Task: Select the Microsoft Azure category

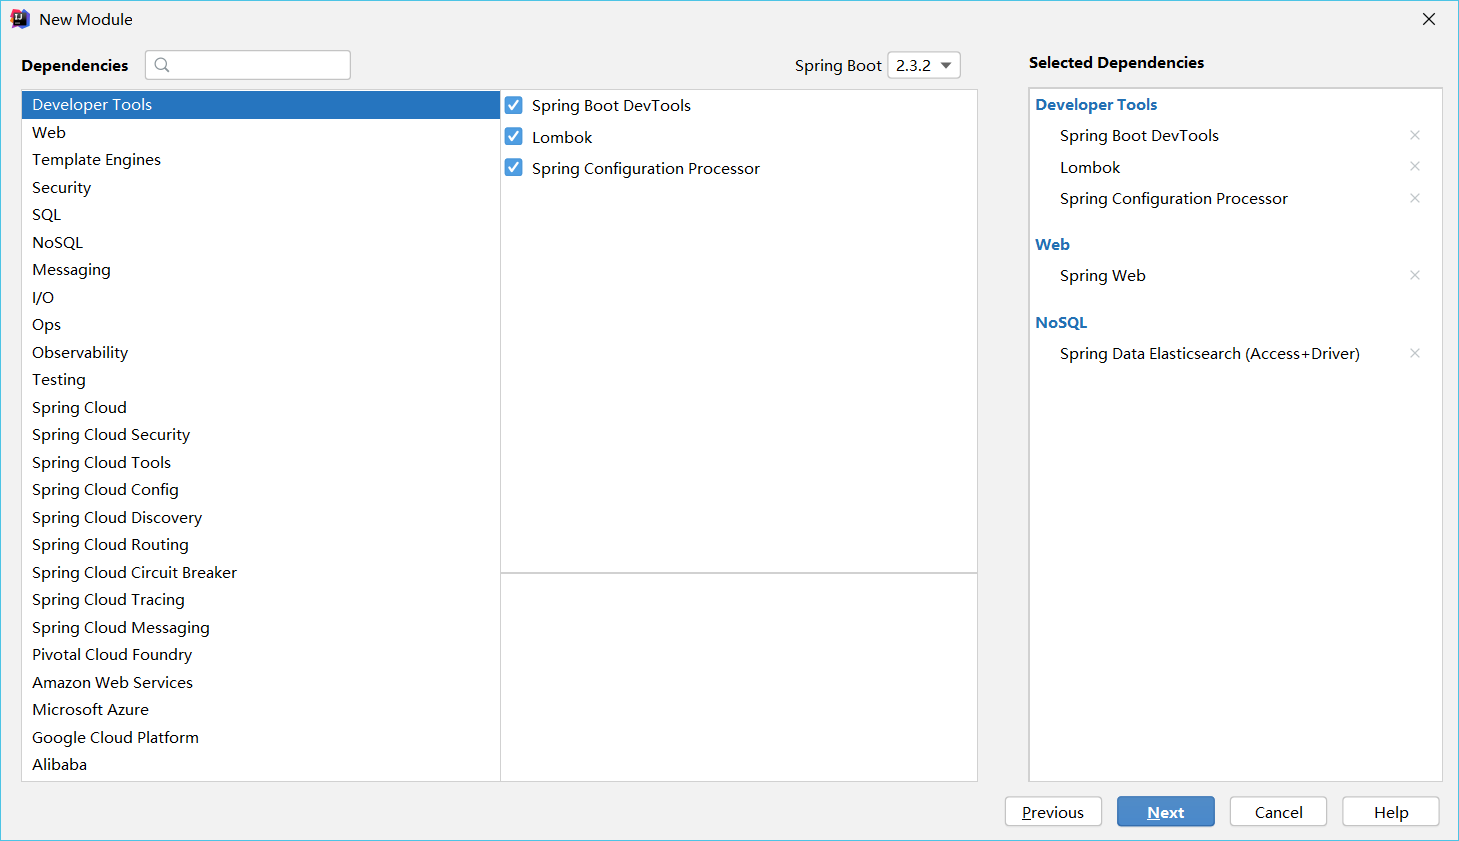Action: pyautogui.click(x=261, y=710)
